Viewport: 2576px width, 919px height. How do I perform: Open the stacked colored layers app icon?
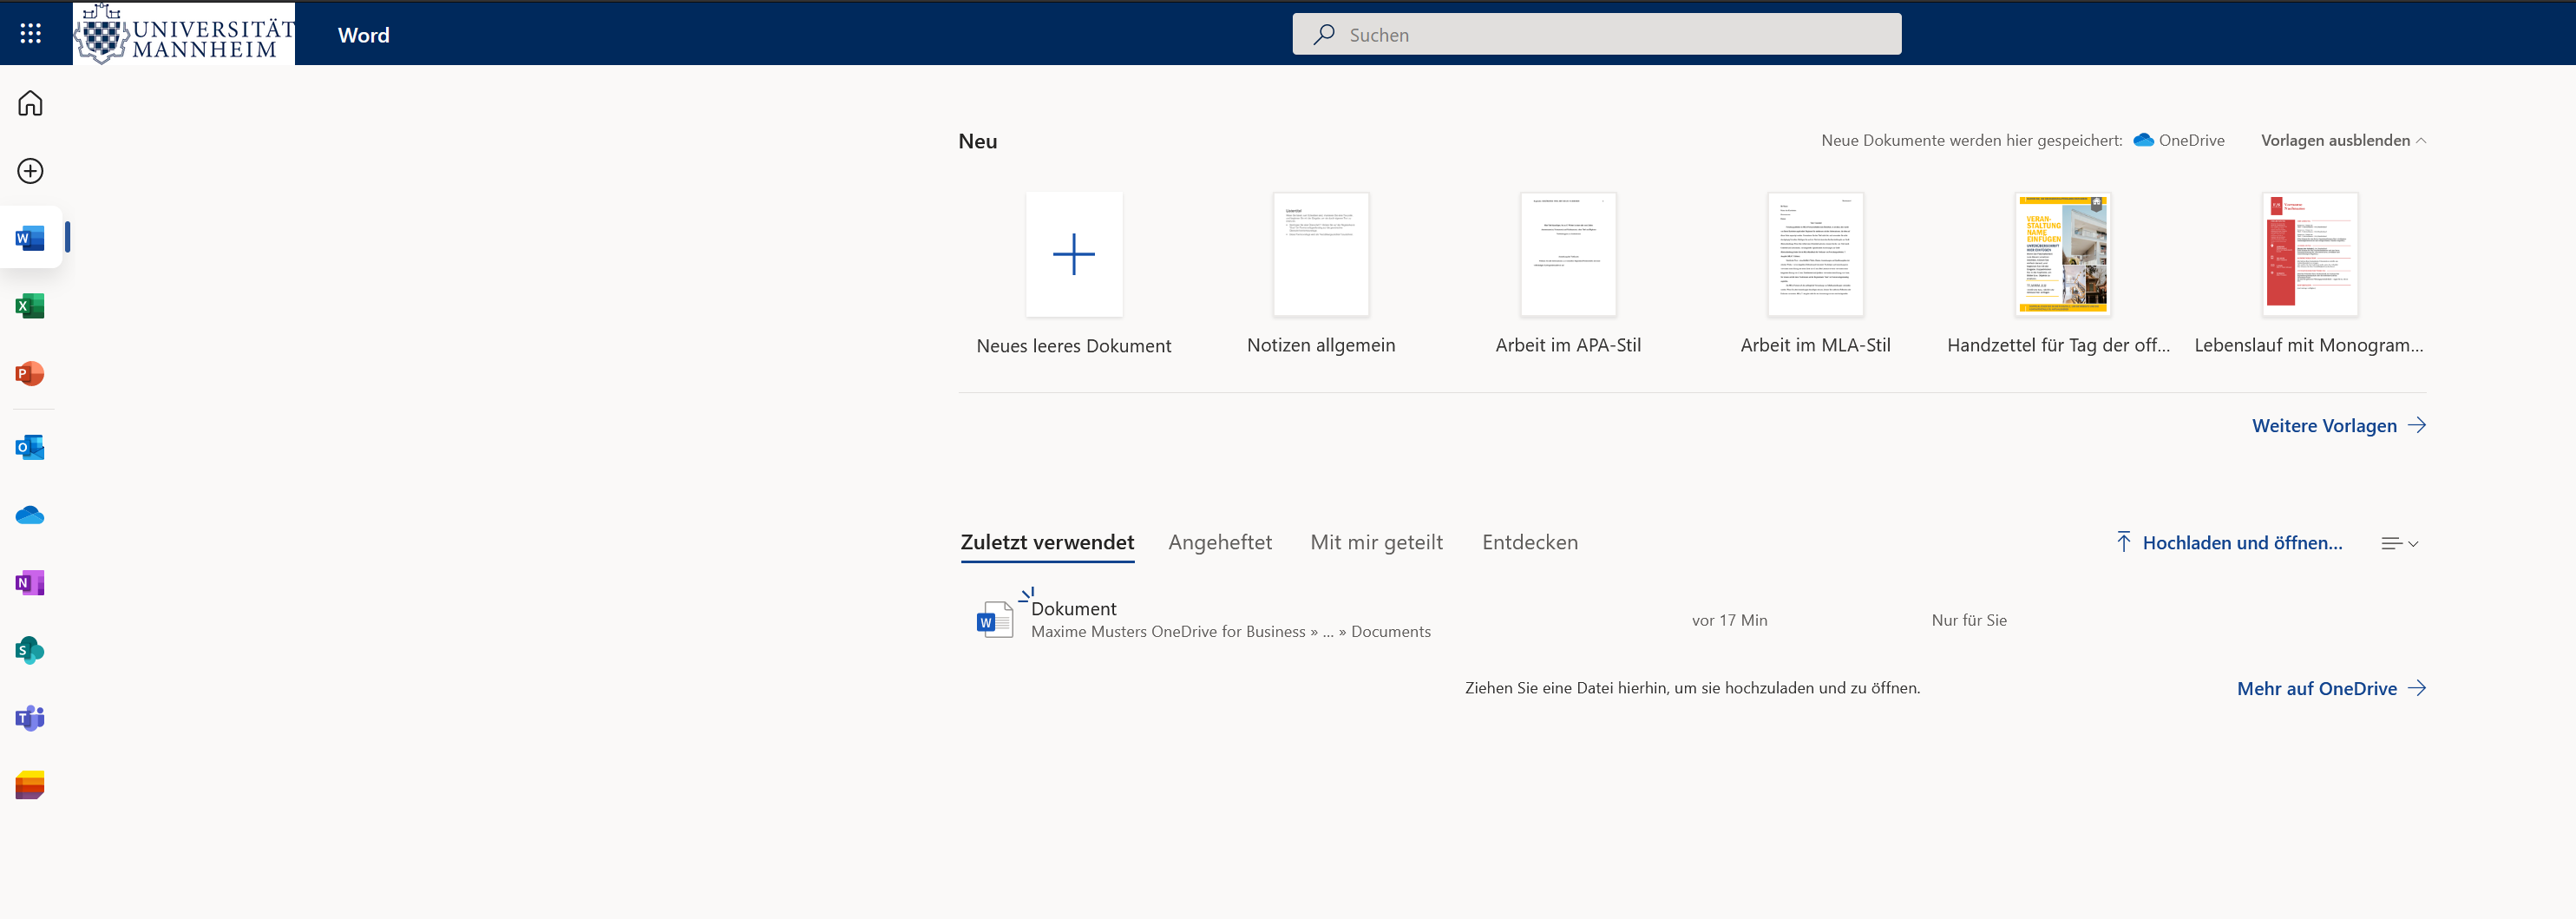[x=30, y=786]
